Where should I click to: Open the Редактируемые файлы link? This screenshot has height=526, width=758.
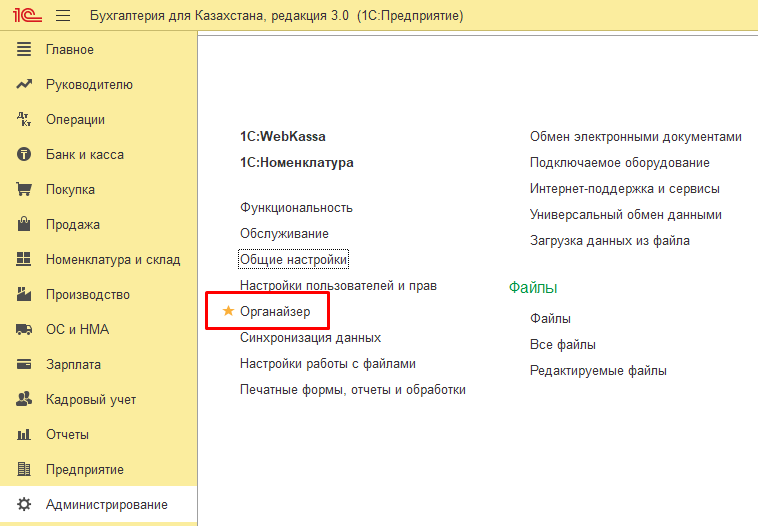coord(598,370)
